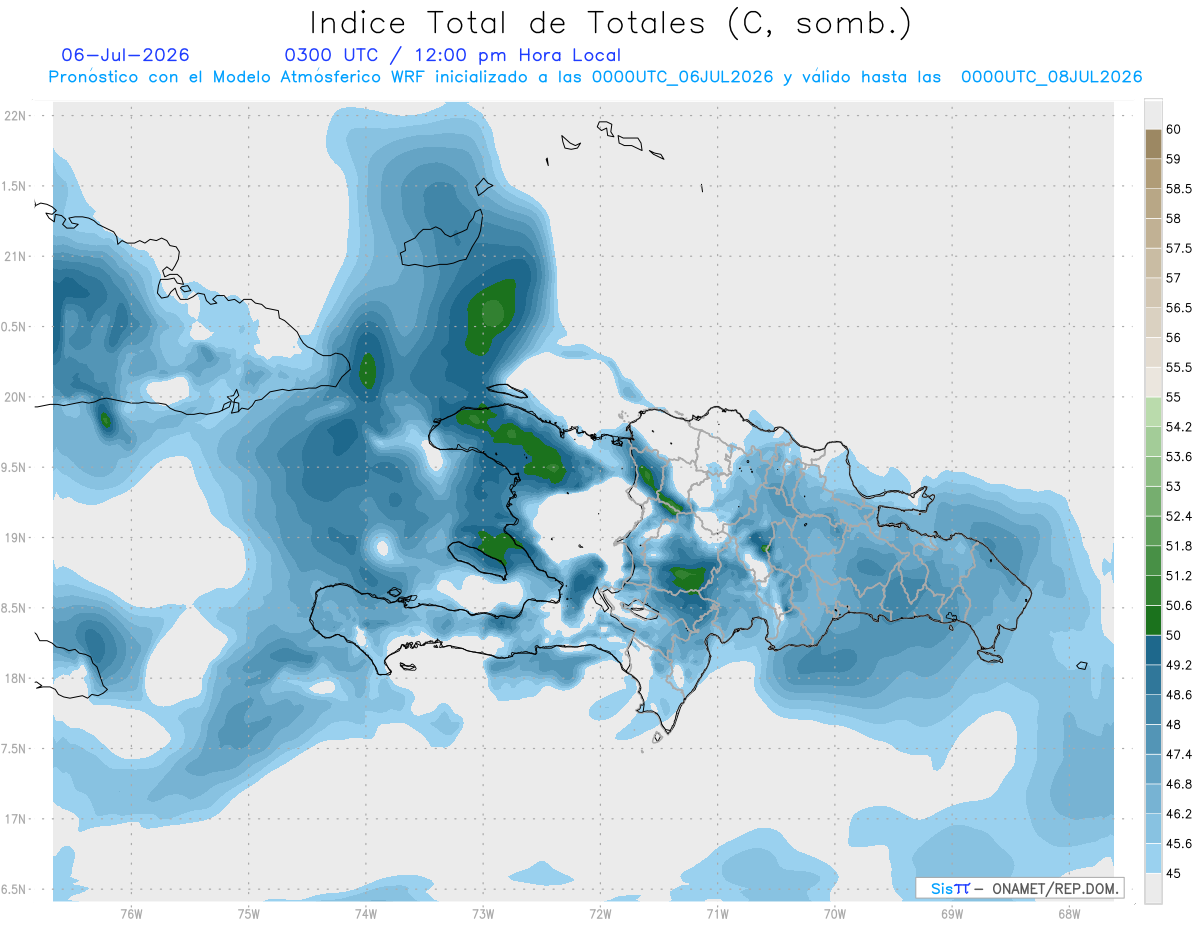Click the '7.5N' latitude label
Image resolution: width=1200 pixels, height=927 pixels.
13,749
